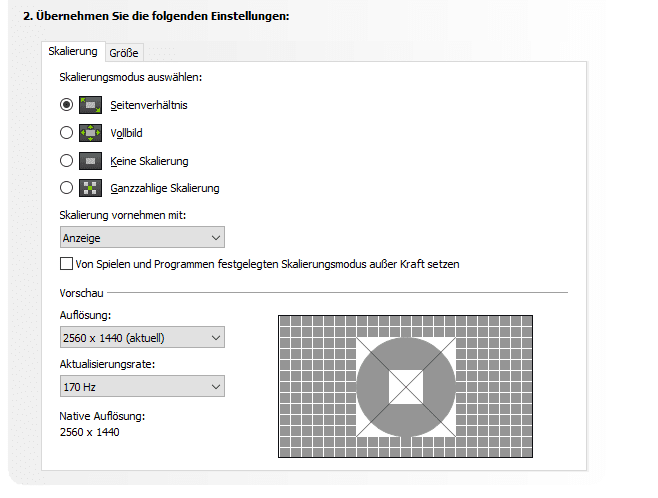
Task: Click the Skalierungsmodus auswählen heading
Action: [x=131, y=77]
